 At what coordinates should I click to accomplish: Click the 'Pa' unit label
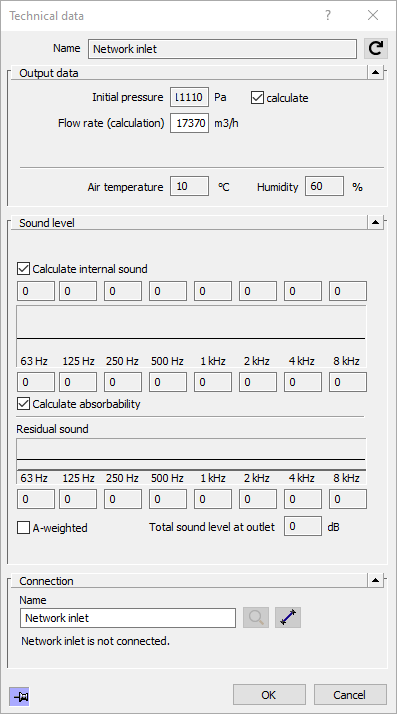pos(220,97)
